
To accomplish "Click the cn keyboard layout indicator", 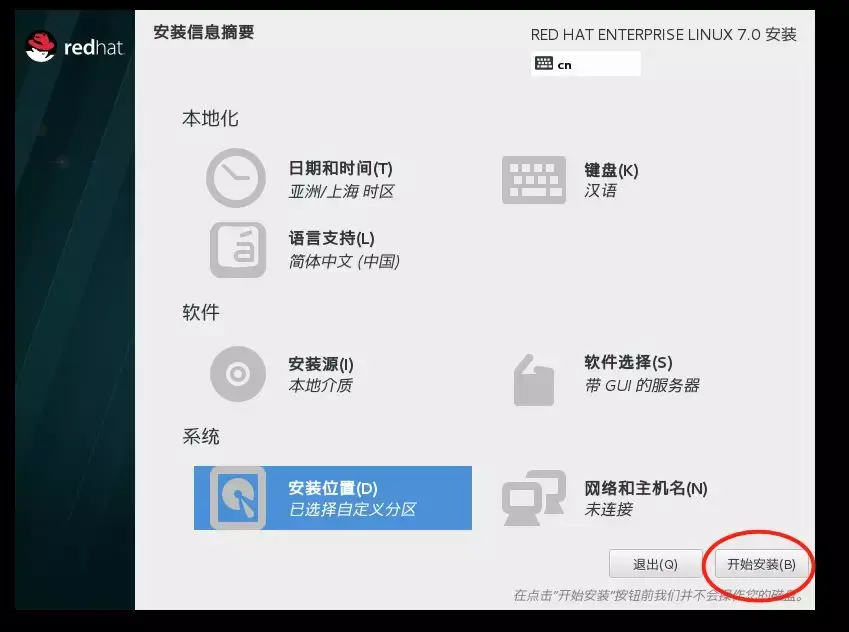I will pyautogui.click(x=586, y=64).
